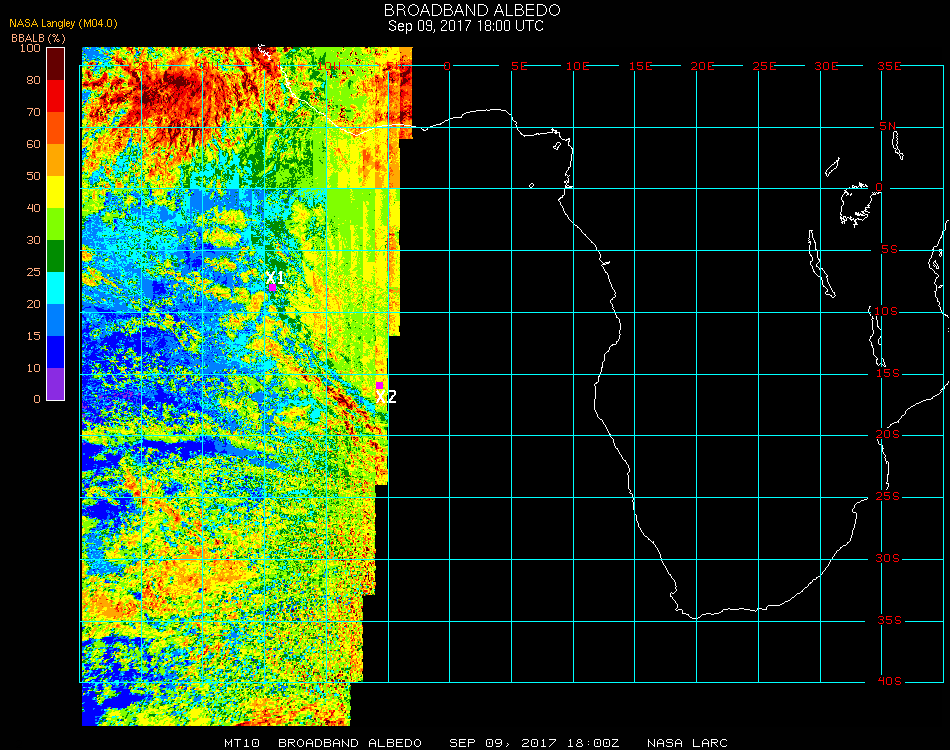Click the 'NASA LARC' footer text
Screen dimensions: 950x750
coord(687,743)
